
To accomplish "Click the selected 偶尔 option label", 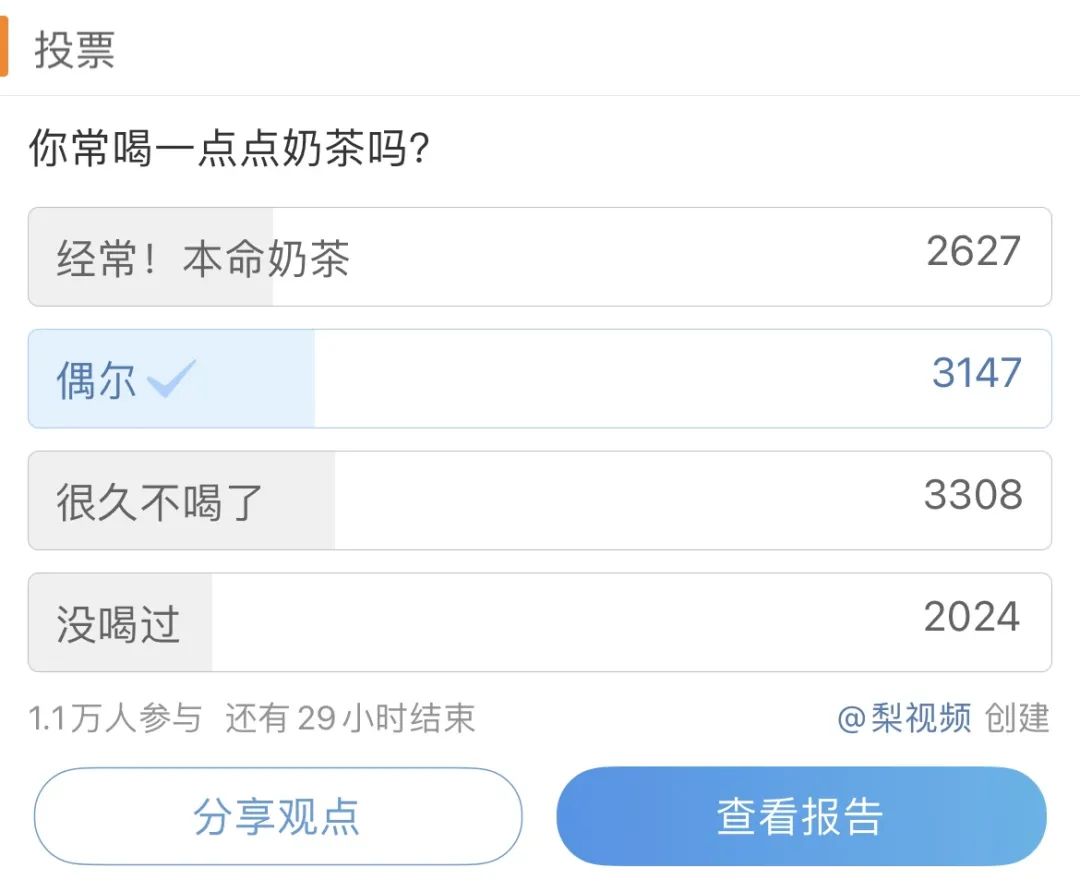I will (x=96, y=381).
